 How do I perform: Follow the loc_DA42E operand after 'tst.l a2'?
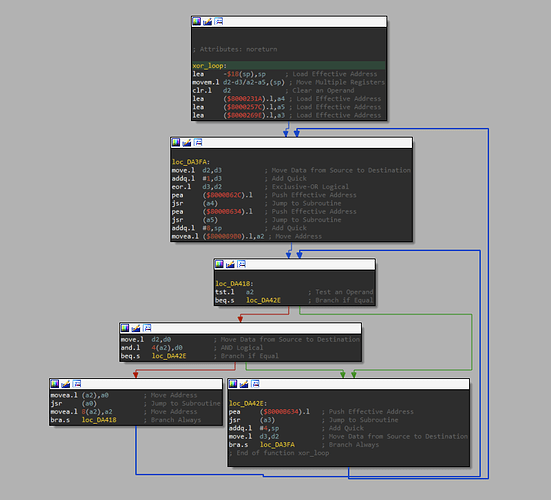click(x=263, y=300)
